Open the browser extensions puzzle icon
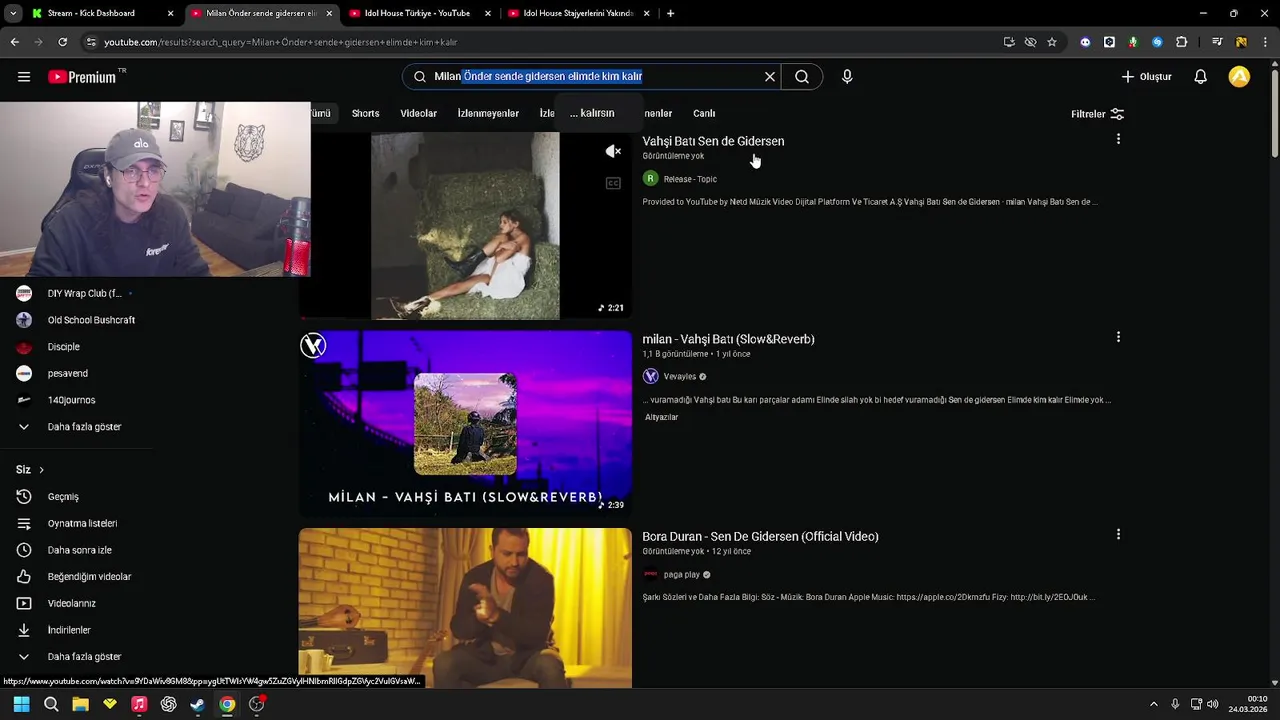Screen dimensions: 1280x720 (x=1182, y=42)
